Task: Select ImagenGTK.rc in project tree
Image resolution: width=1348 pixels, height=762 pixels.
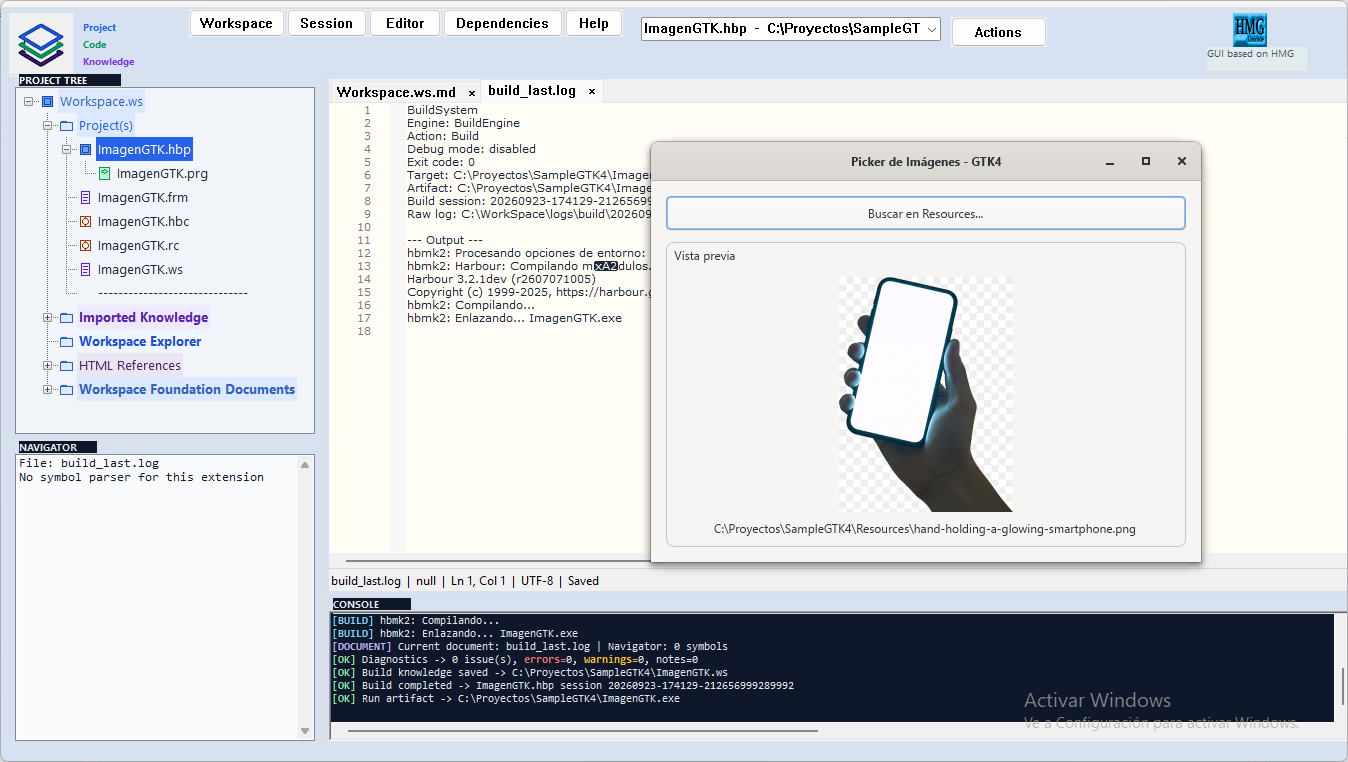Action: [138, 246]
